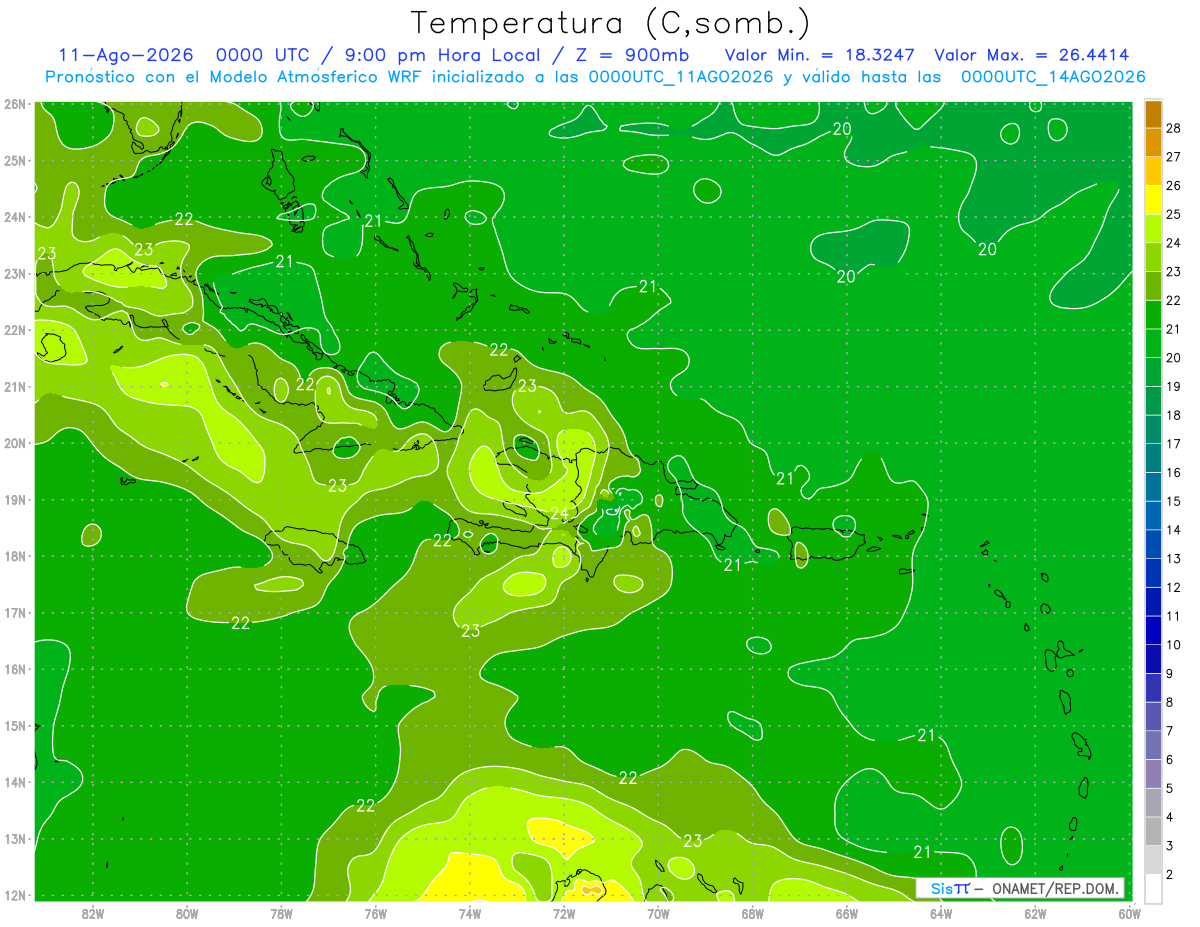
Task: Select the 'Valor Max. = 26.4414' value
Action: pos(1032,56)
